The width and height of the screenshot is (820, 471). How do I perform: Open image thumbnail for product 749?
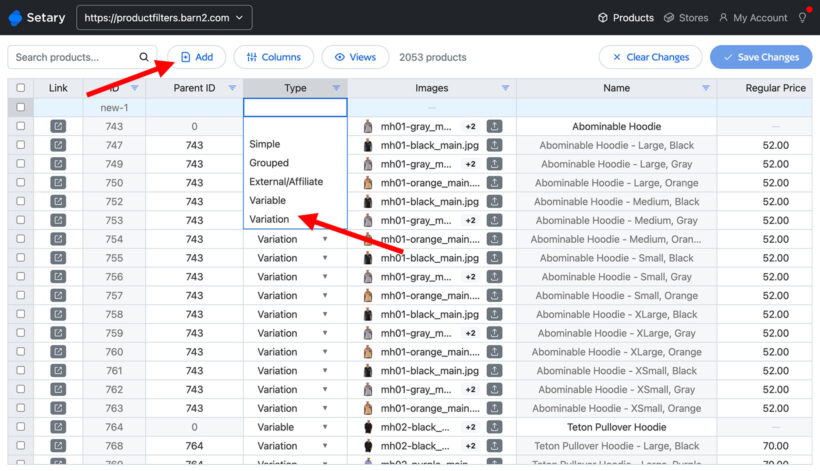368,164
